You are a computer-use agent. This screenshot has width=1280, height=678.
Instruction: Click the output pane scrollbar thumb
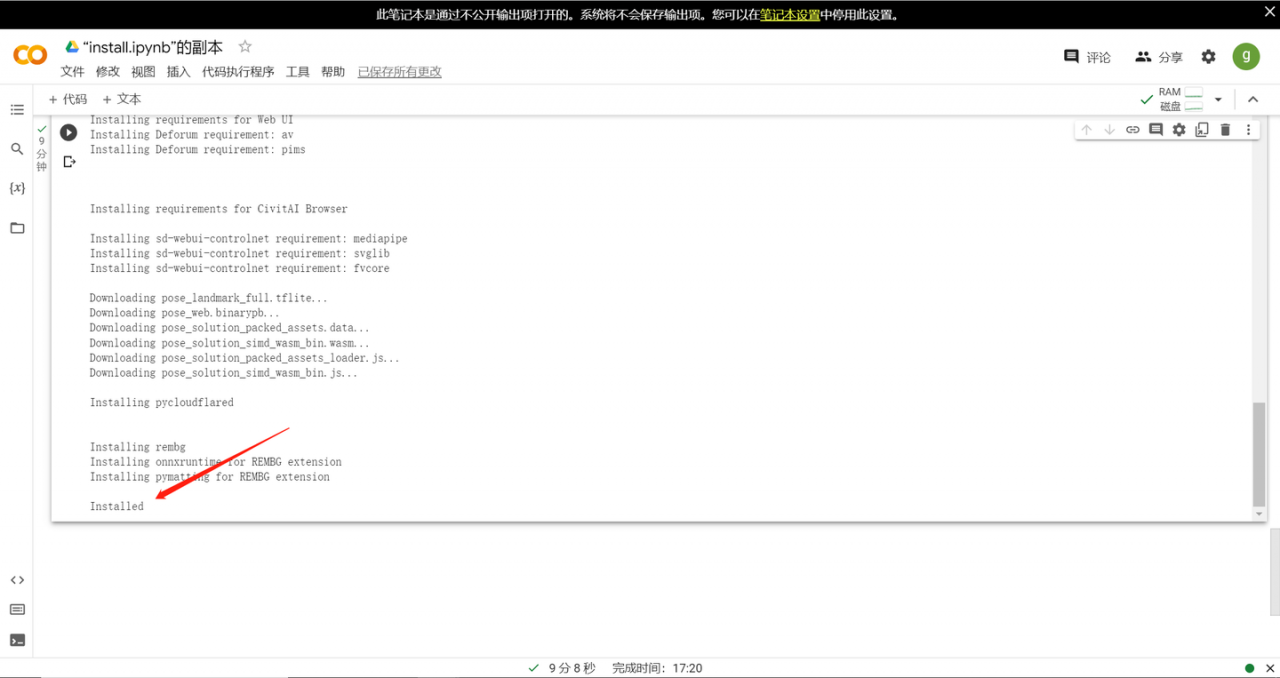(1259, 454)
